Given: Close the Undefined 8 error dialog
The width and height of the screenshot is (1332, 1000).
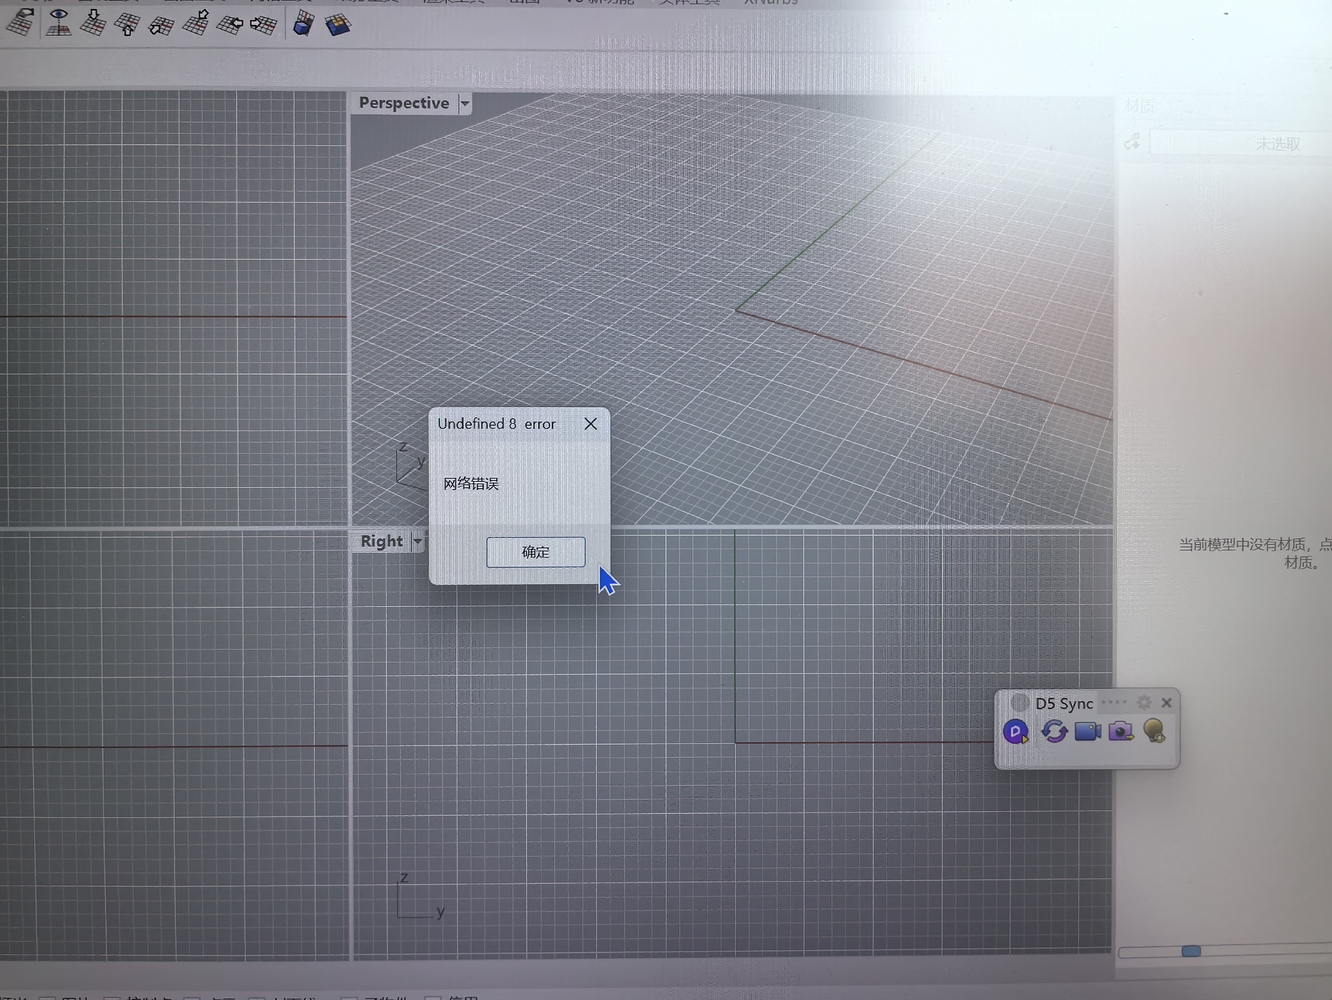Looking at the screenshot, I should click(591, 424).
